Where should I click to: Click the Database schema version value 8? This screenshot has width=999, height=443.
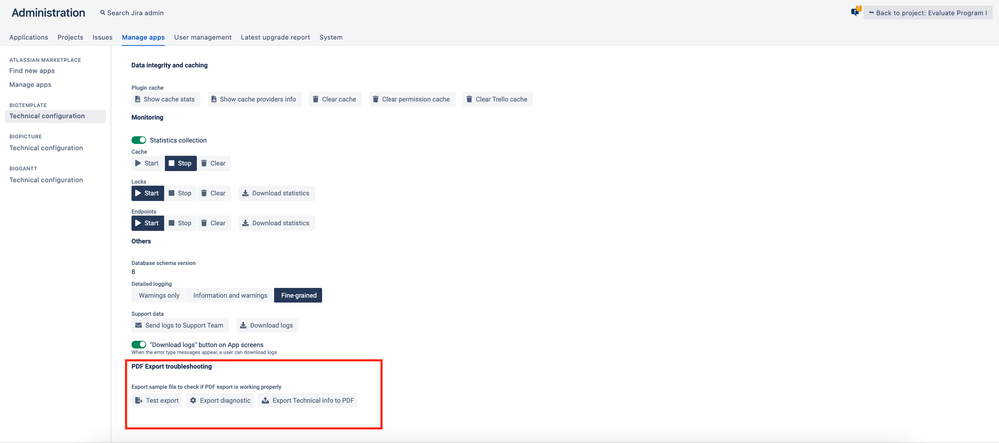(134, 272)
